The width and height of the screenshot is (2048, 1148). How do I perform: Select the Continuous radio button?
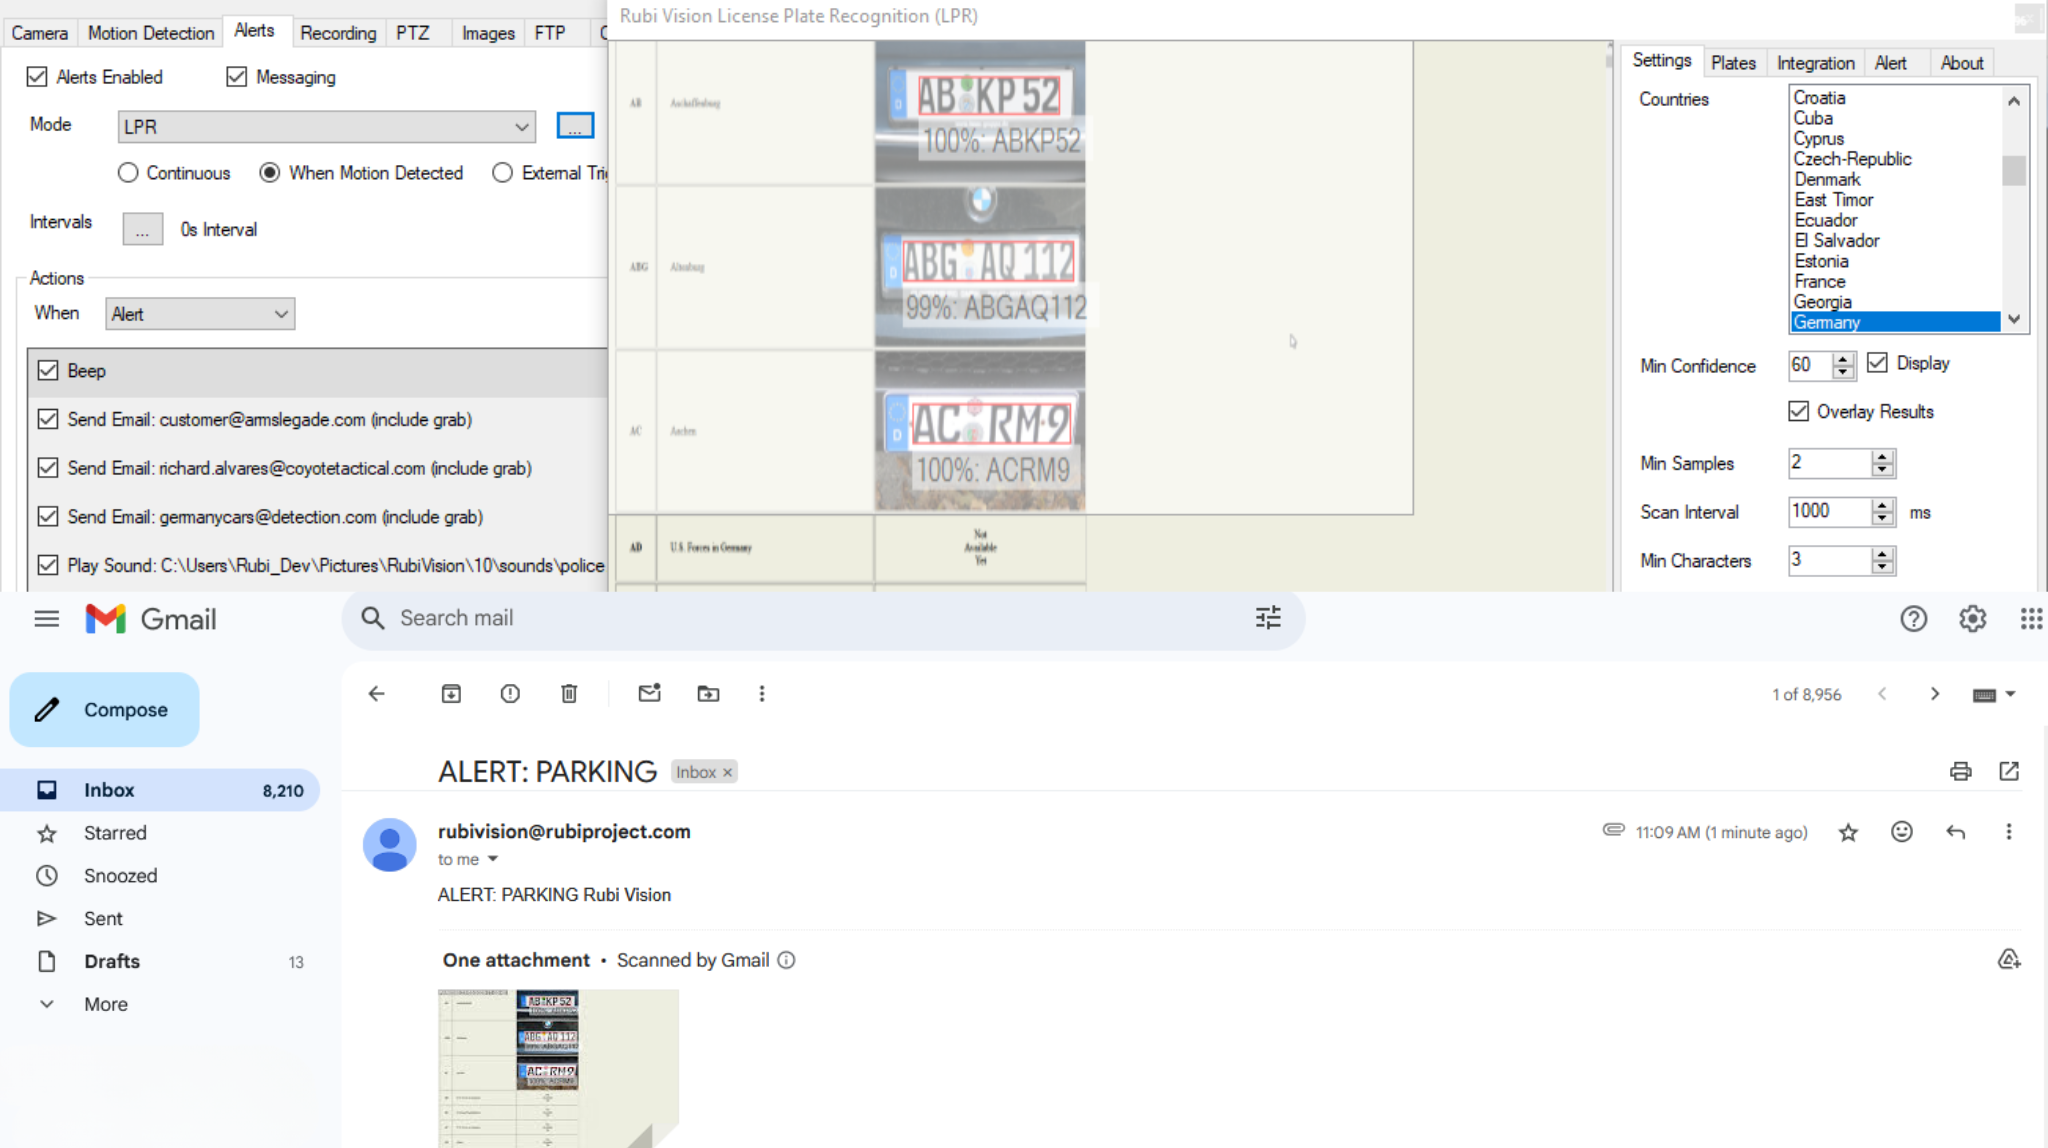(x=127, y=173)
